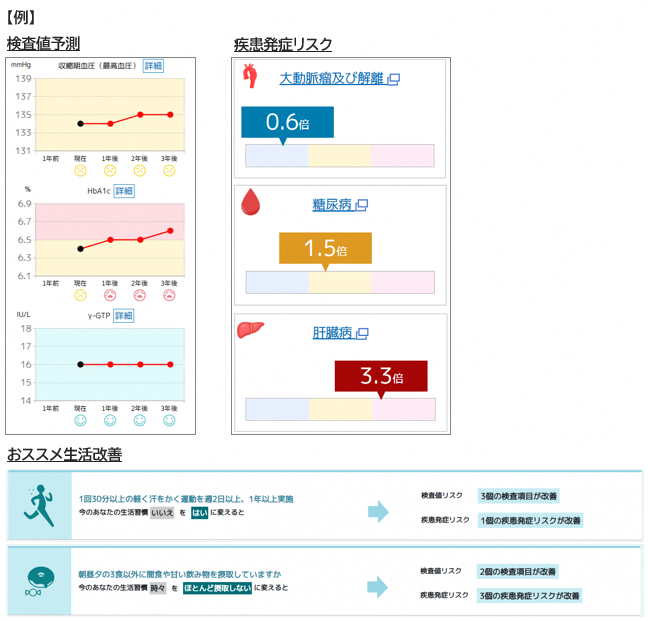Click HbA1c yellow face icon under 現在

(x=80, y=295)
